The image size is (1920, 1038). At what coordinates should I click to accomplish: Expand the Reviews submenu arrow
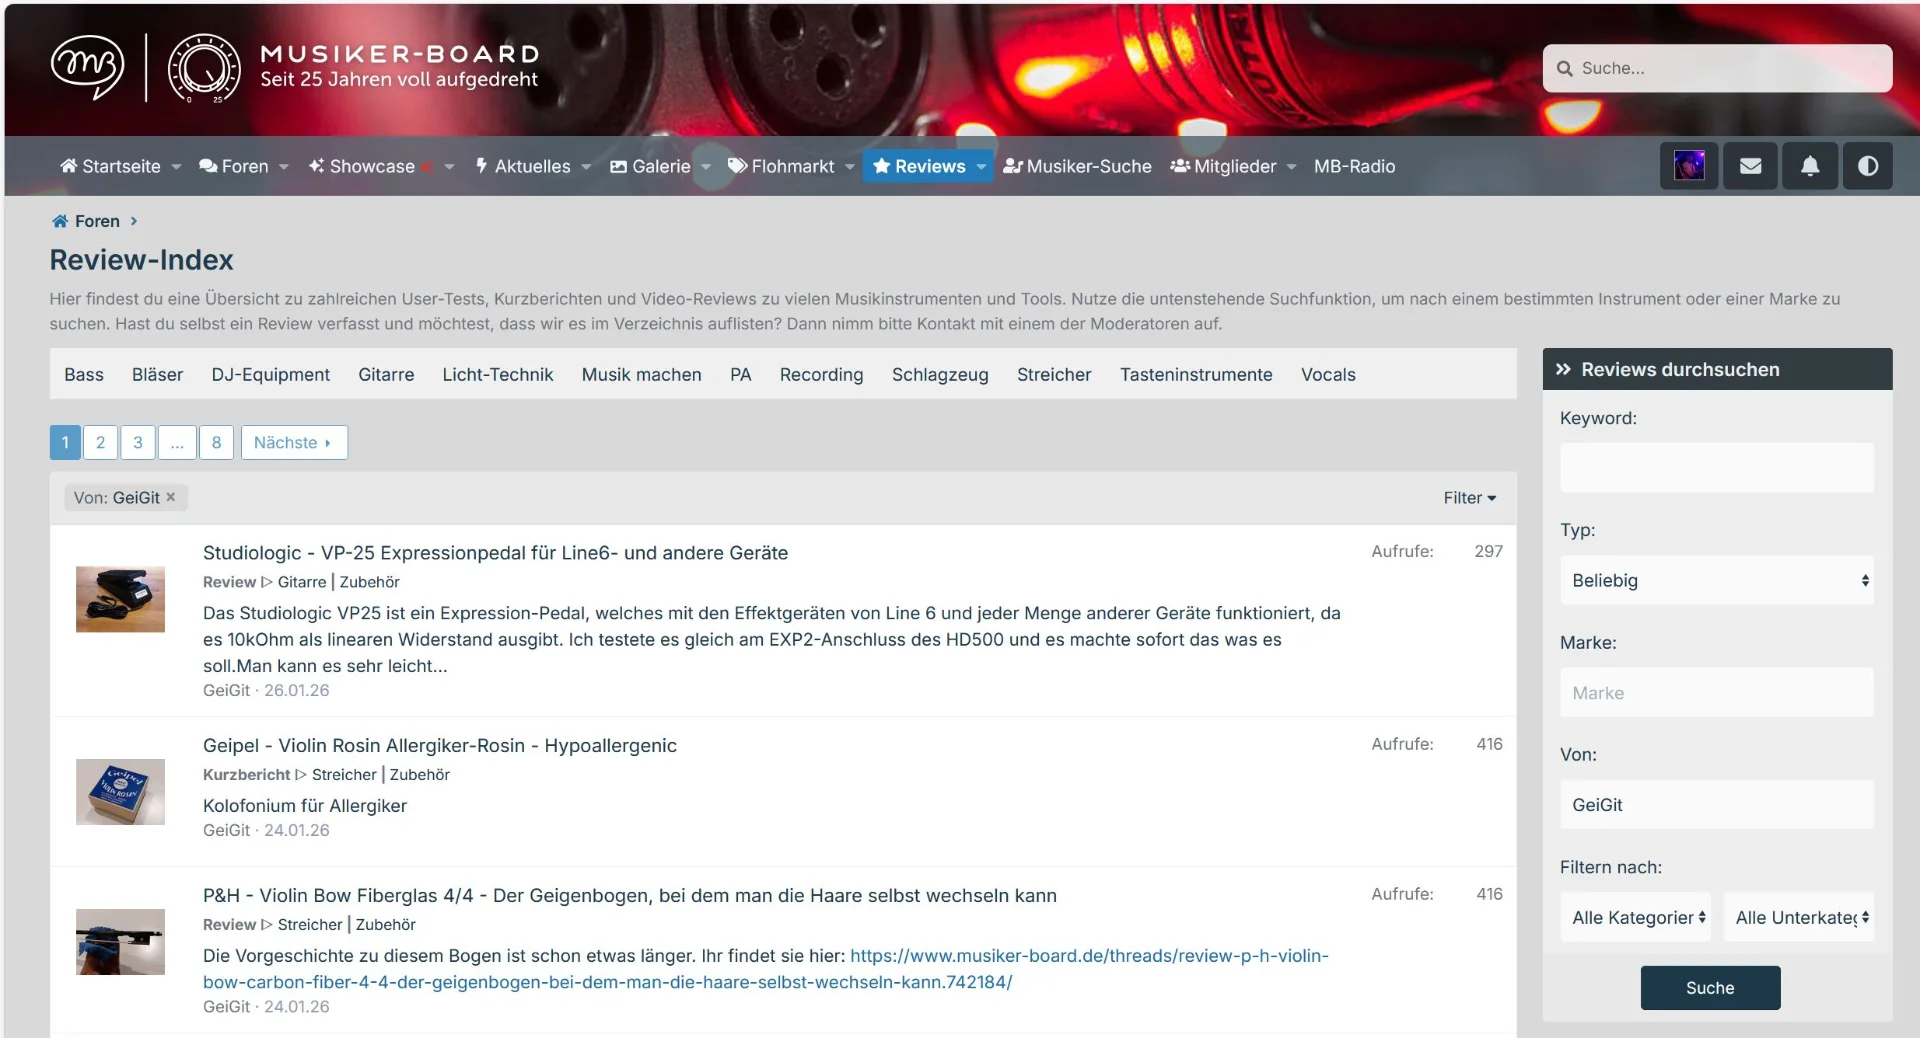982,167
